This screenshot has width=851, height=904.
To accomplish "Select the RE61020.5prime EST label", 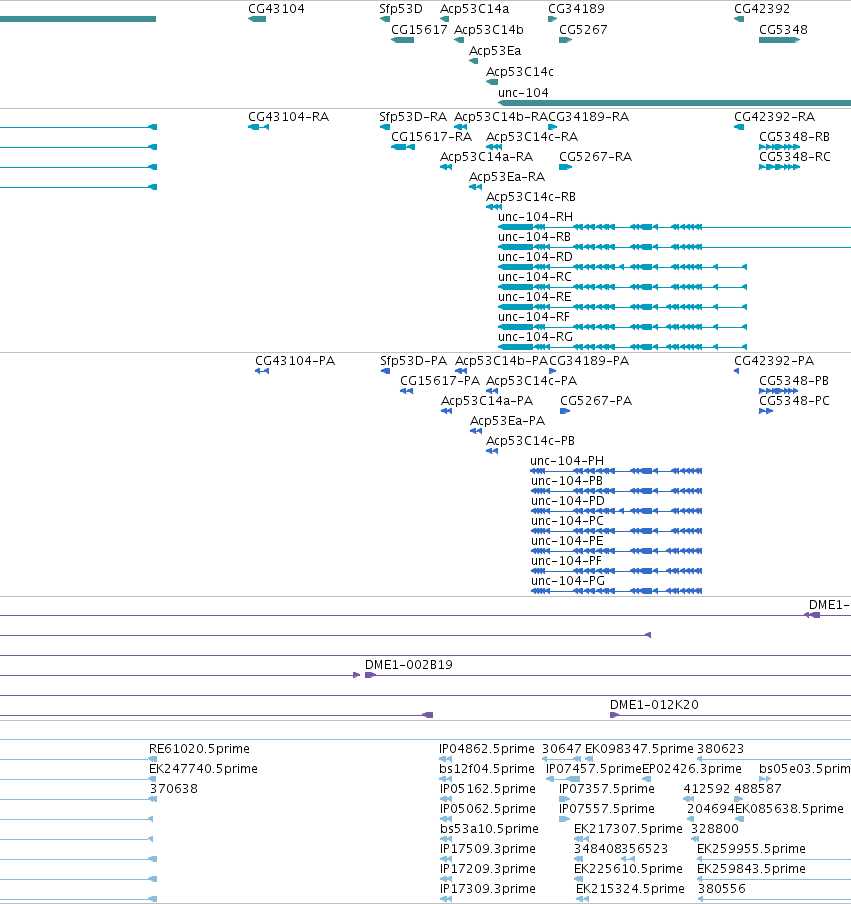I will pos(199,749).
